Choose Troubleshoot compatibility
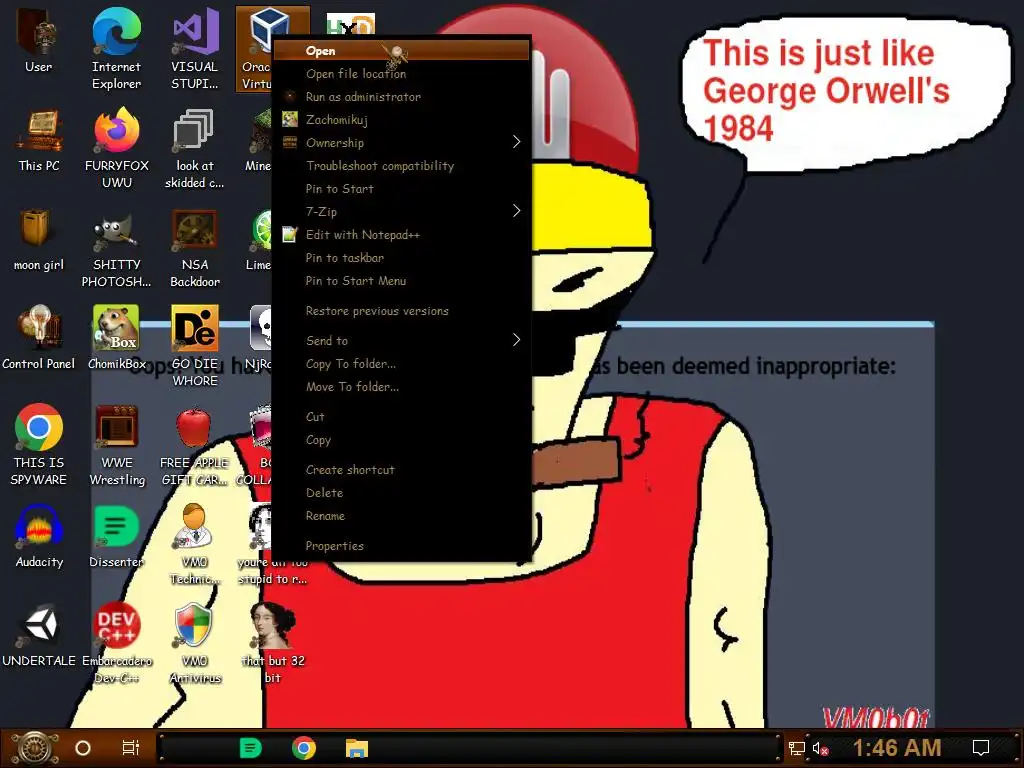Viewport: 1024px width, 768px height. pyautogui.click(x=401, y=165)
